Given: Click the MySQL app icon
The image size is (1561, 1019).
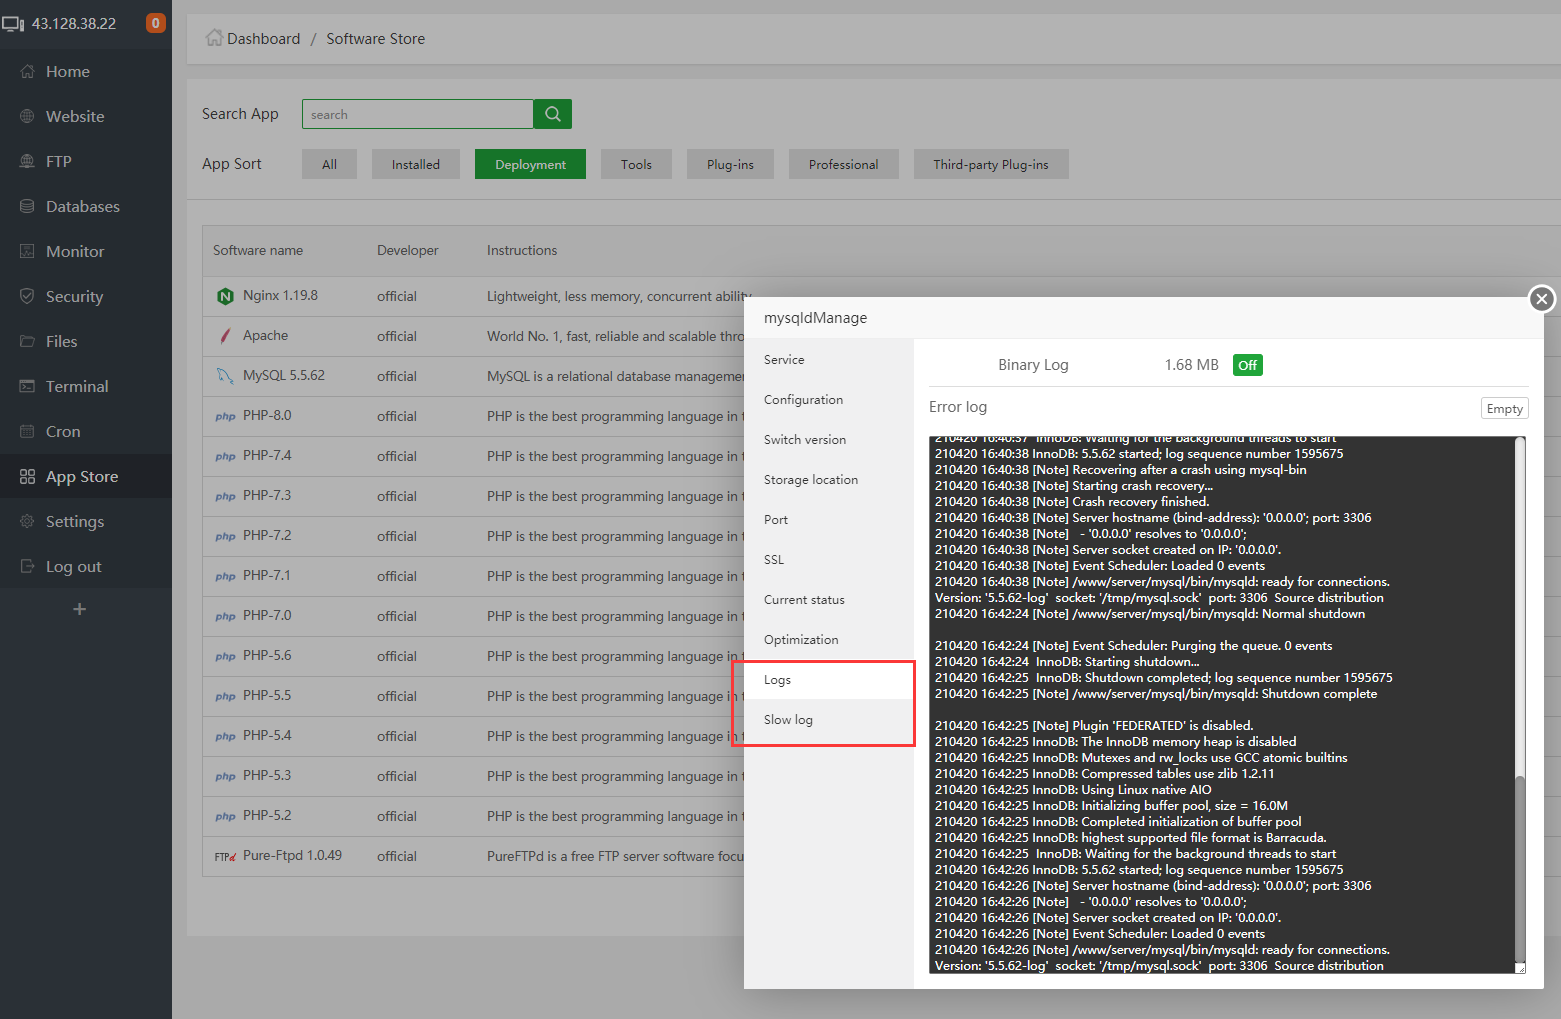Looking at the screenshot, I should pos(225,376).
